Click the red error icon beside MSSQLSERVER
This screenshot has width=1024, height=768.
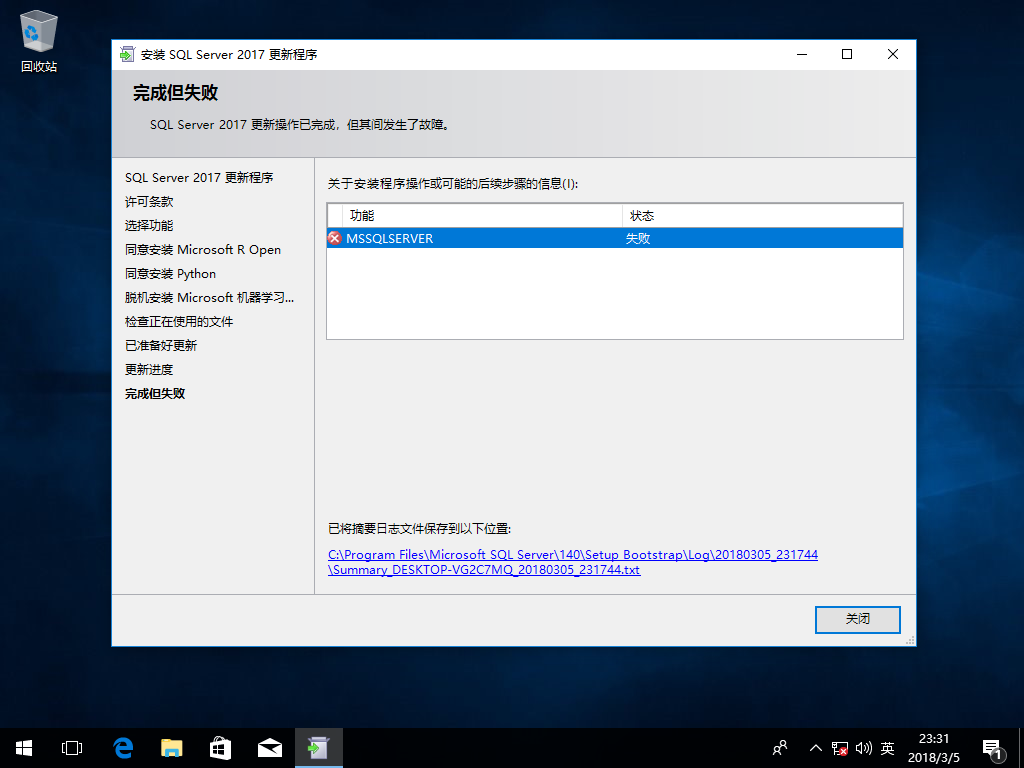coord(334,238)
